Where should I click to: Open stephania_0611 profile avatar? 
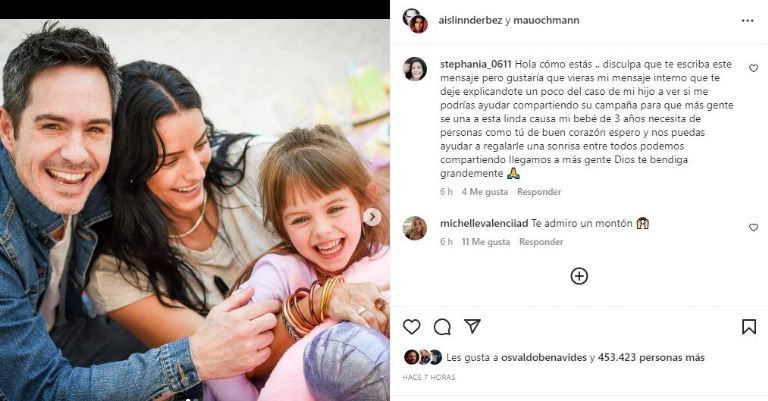click(x=415, y=69)
